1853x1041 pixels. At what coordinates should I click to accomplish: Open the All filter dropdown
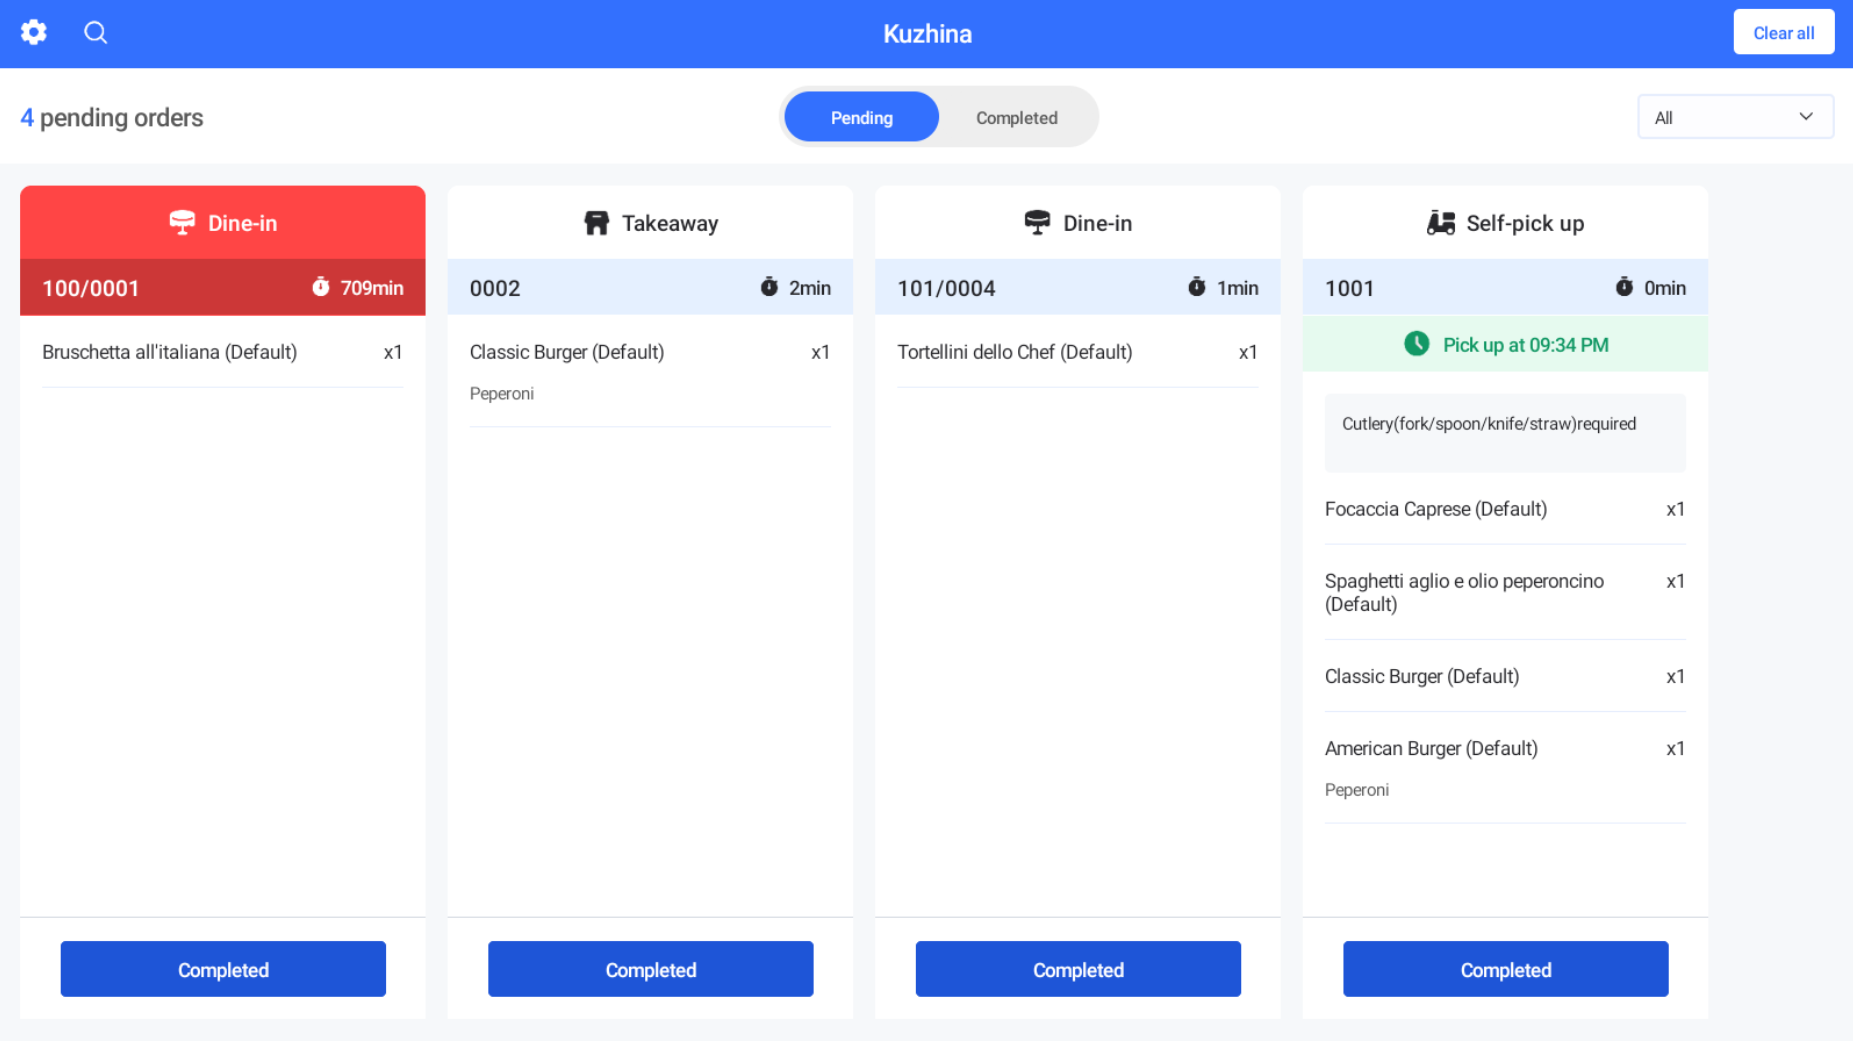tap(1735, 117)
